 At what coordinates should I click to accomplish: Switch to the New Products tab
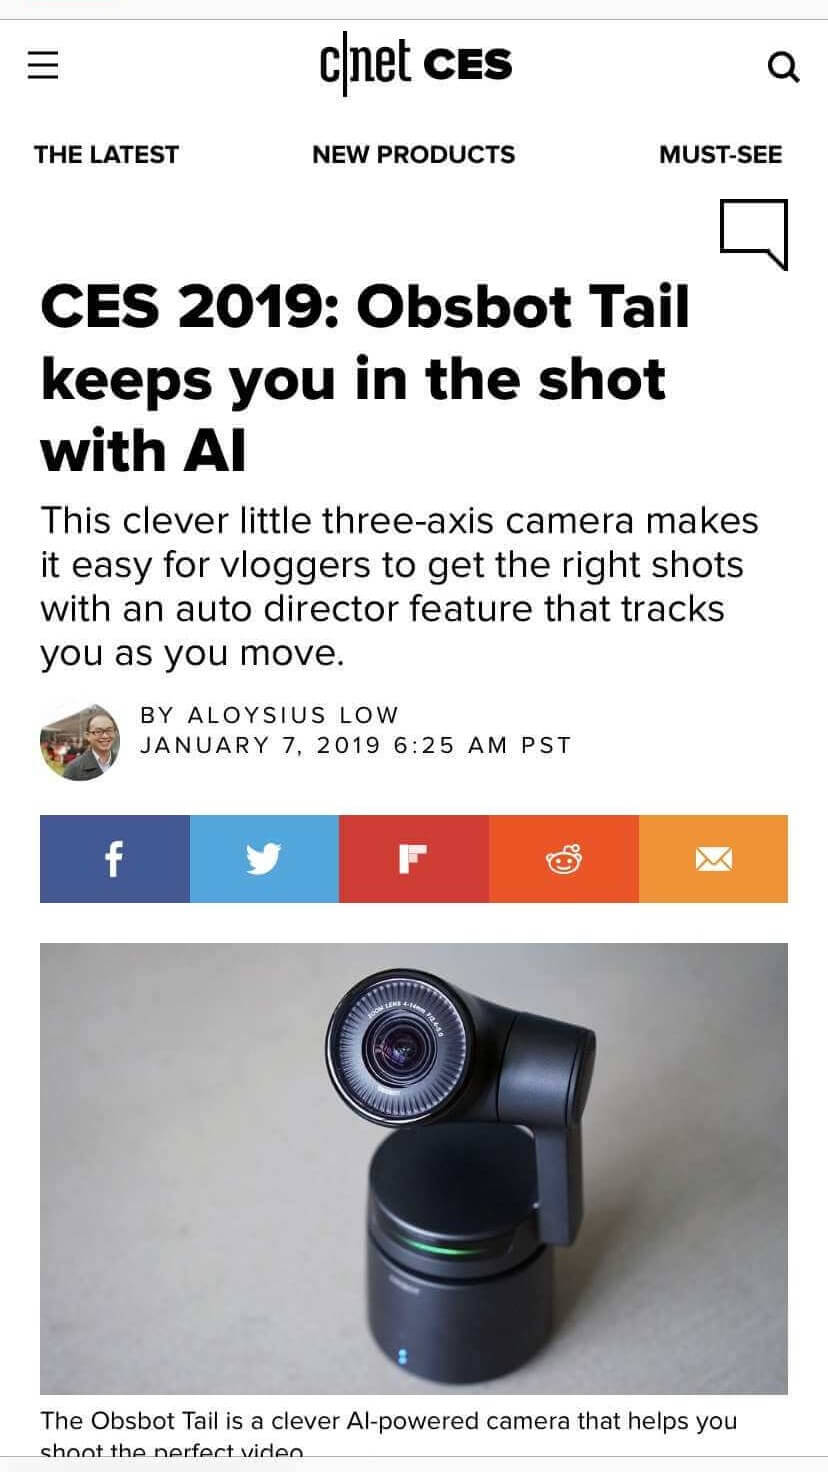point(414,155)
